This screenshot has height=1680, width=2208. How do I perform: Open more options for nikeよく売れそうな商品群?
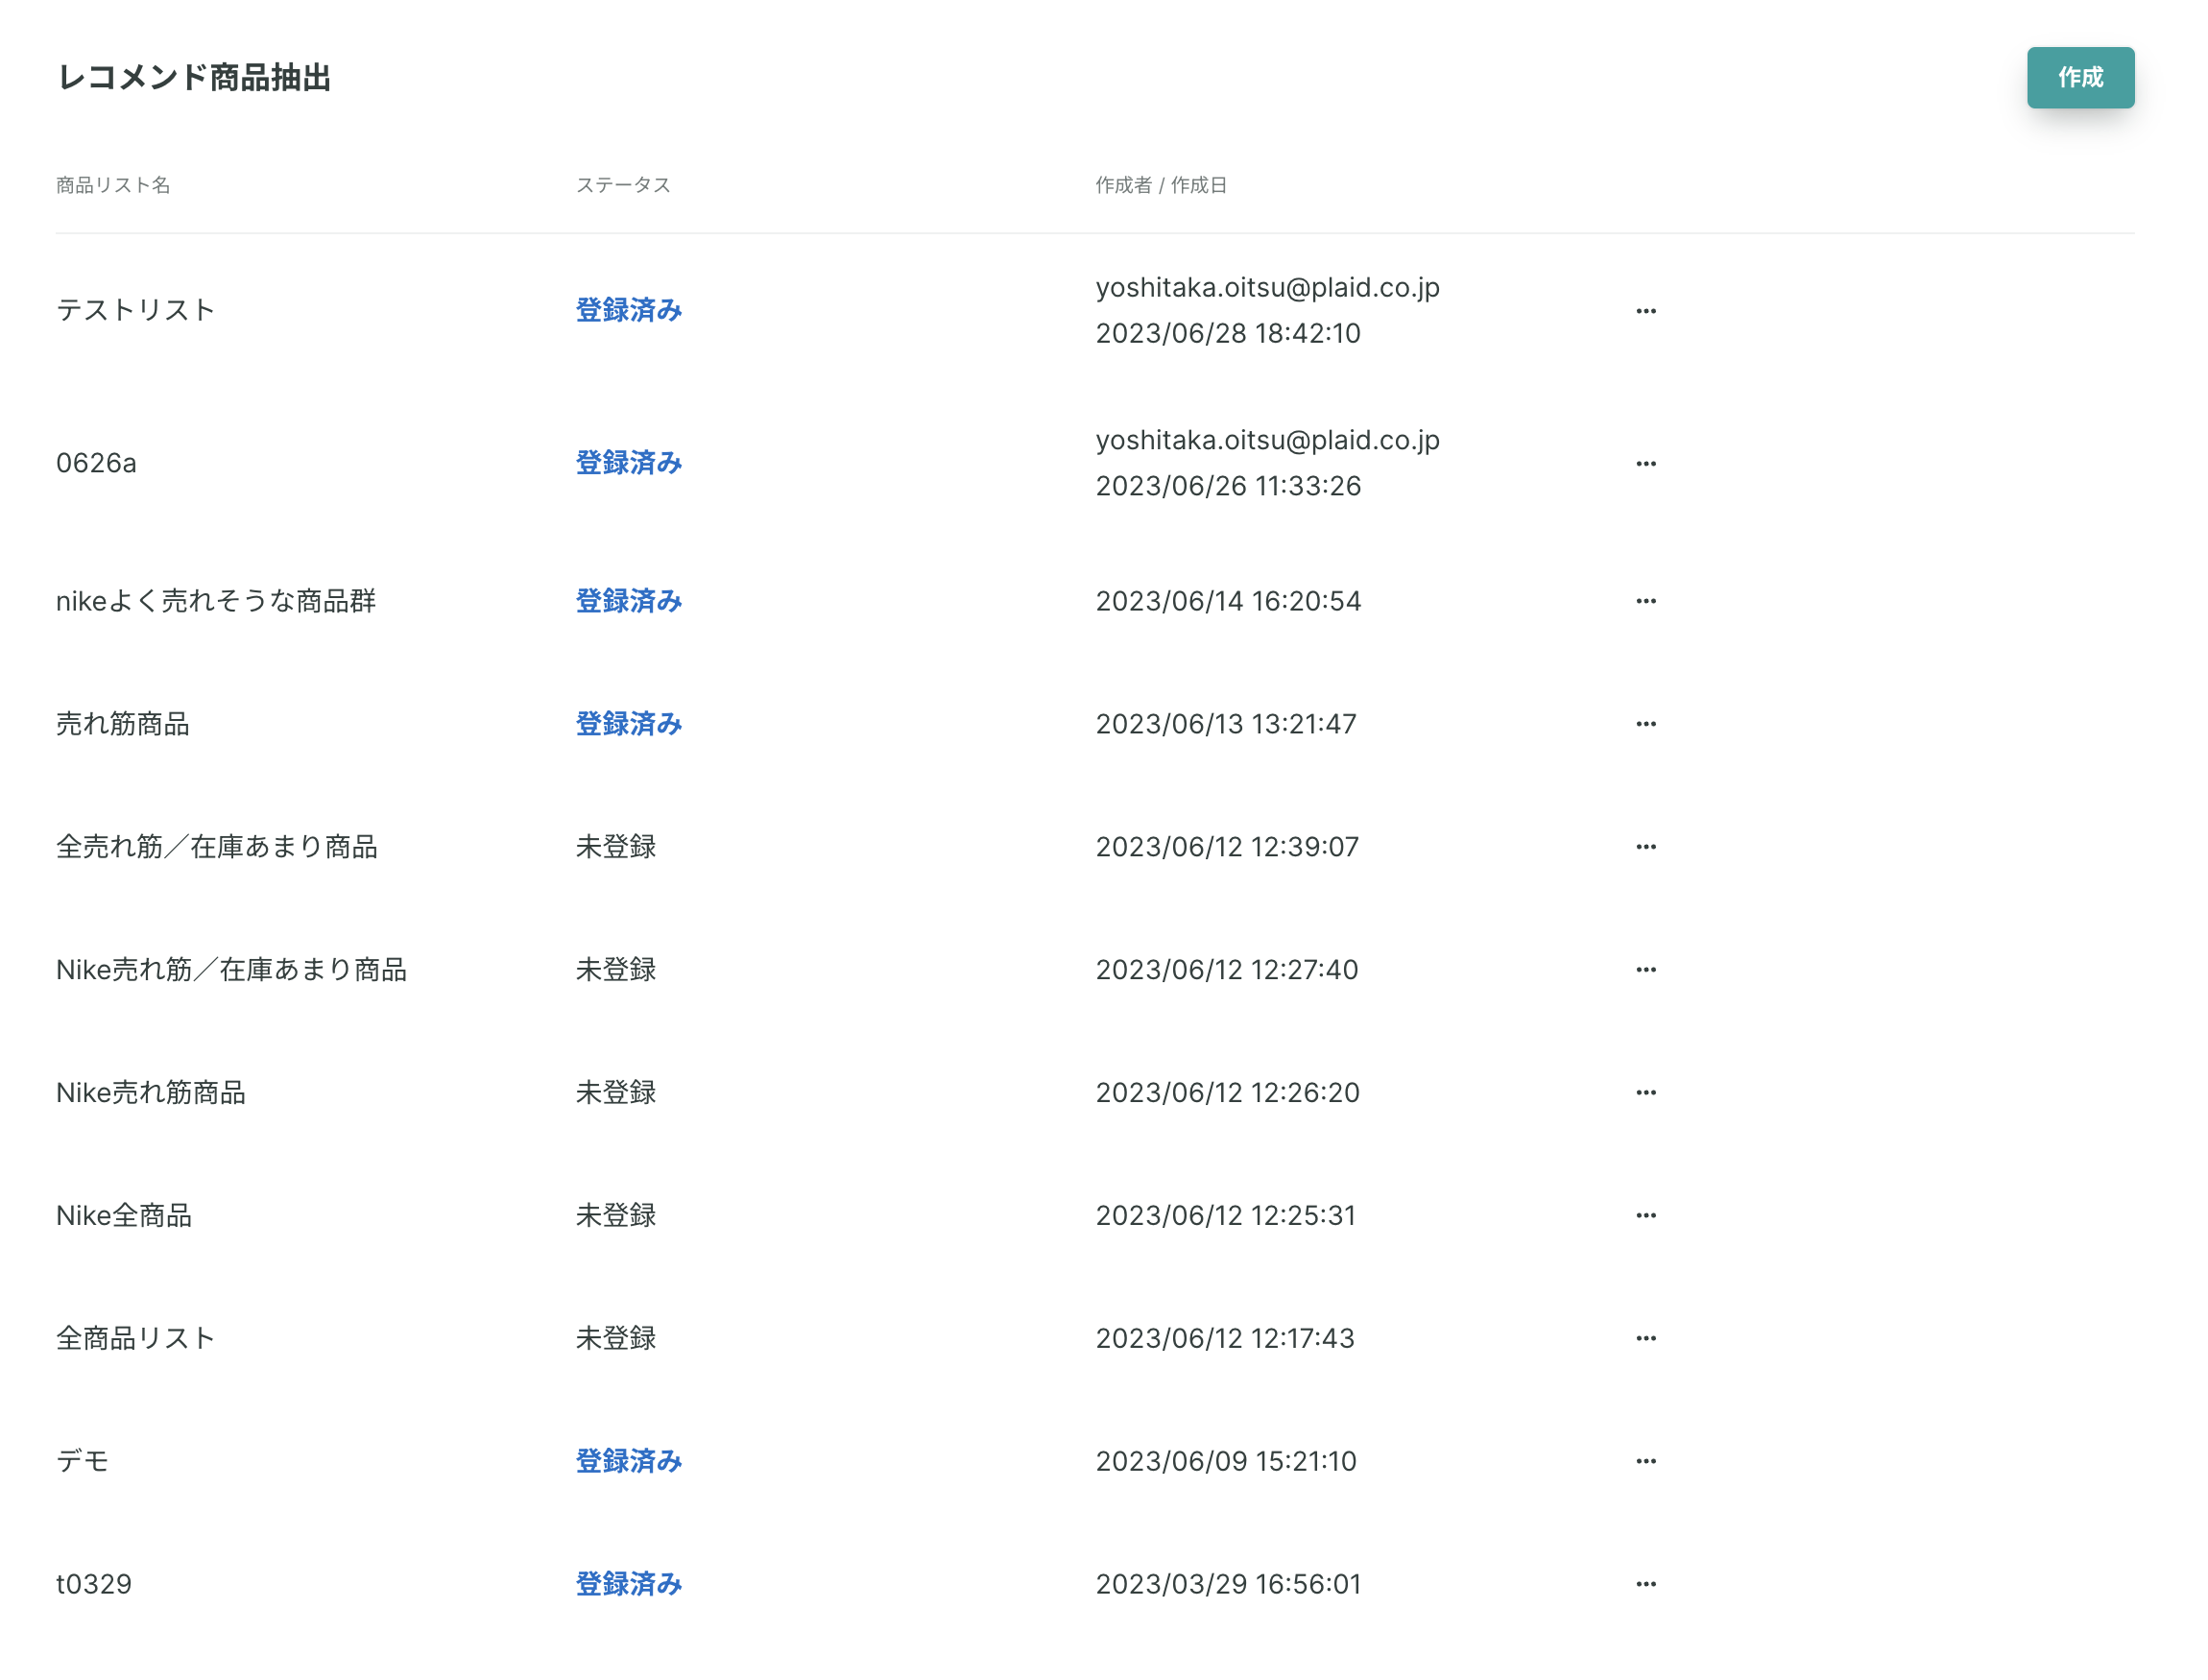pyautogui.click(x=1645, y=601)
